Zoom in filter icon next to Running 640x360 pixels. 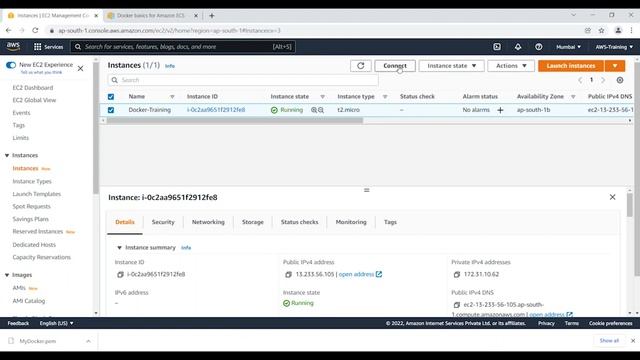pyautogui.click(x=314, y=110)
